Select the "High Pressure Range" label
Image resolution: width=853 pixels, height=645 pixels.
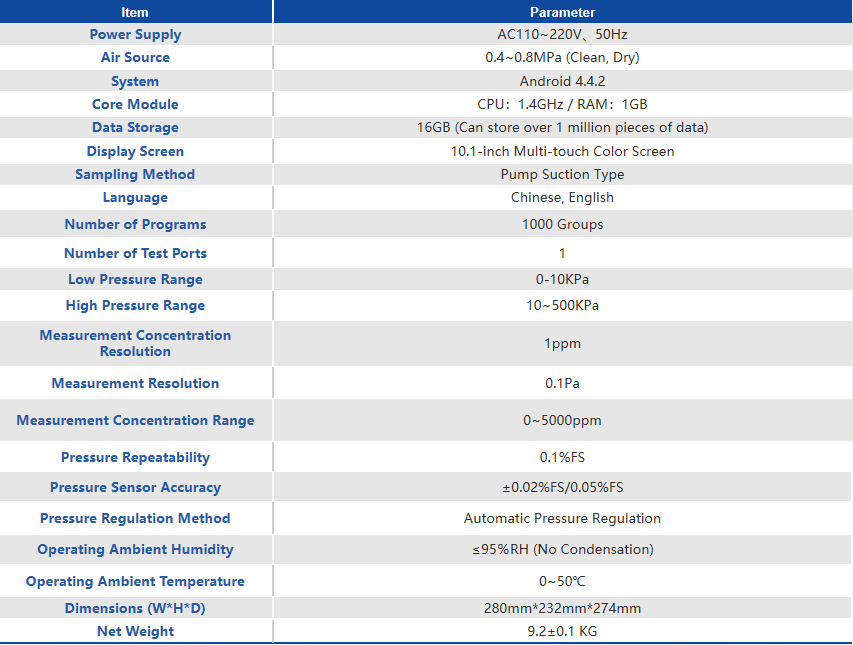pyautogui.click(x=135, y=305)
